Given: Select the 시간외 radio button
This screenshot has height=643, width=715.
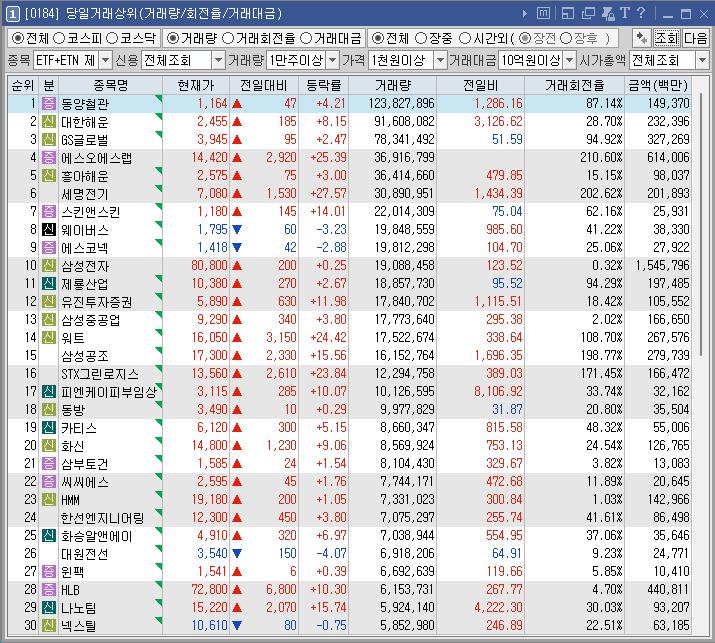Looking at the screenshot, I should (x=465, y=38).
